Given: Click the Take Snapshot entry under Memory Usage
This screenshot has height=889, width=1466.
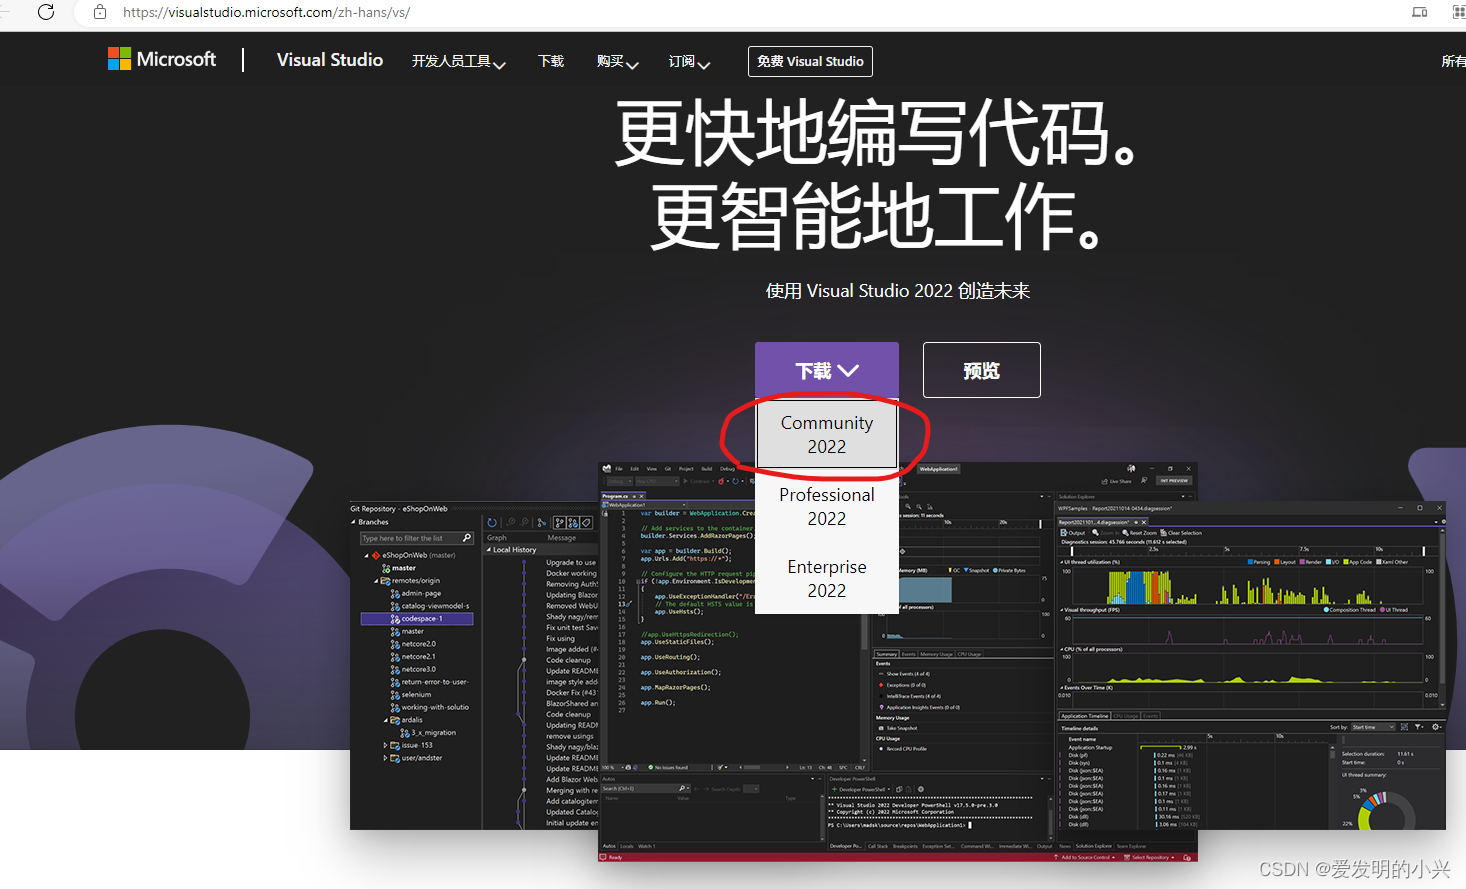Looking at the screenshot, I should (899, 728).
